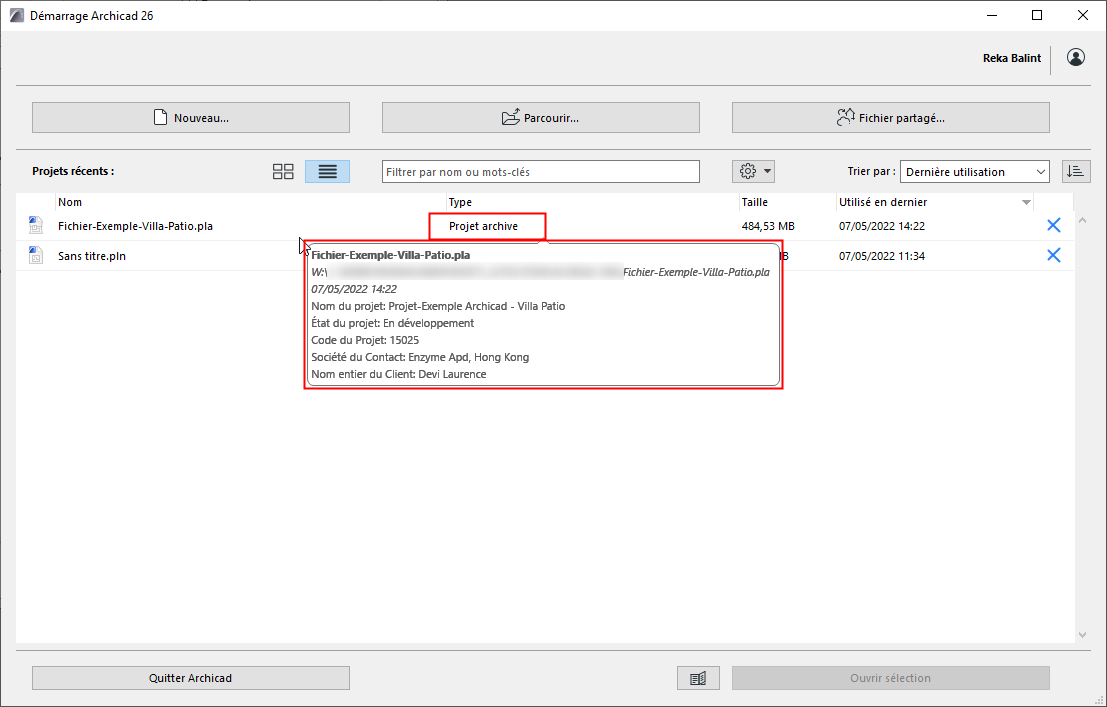Open the Trier par Dernière utilisation dropdown
Screen dimensions: 1107x707
tap(974, 172)
